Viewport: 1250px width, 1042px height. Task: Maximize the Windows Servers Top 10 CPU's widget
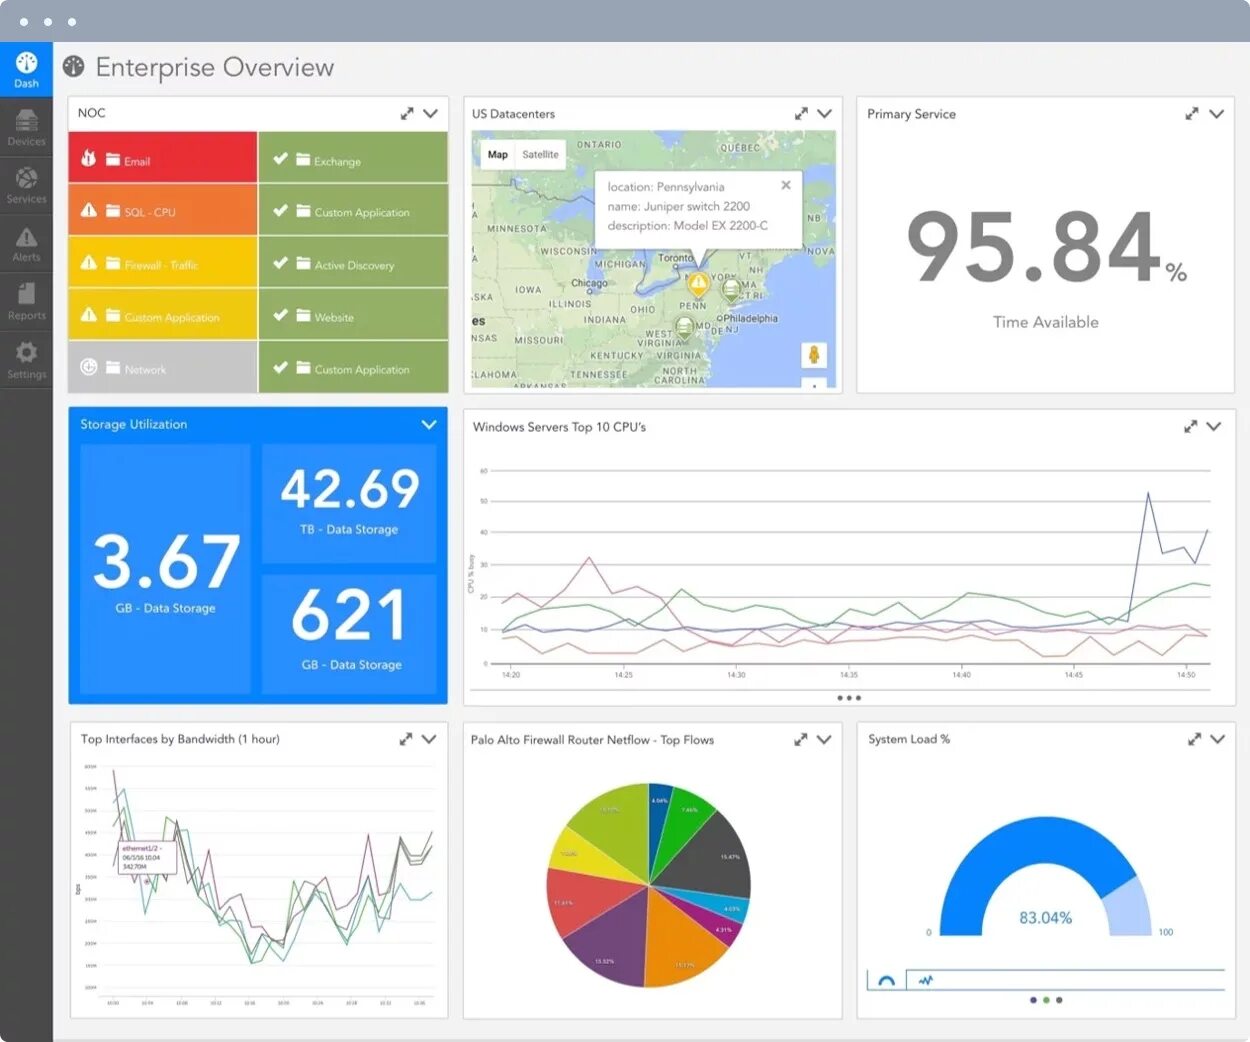click(x=1190, y=427)
